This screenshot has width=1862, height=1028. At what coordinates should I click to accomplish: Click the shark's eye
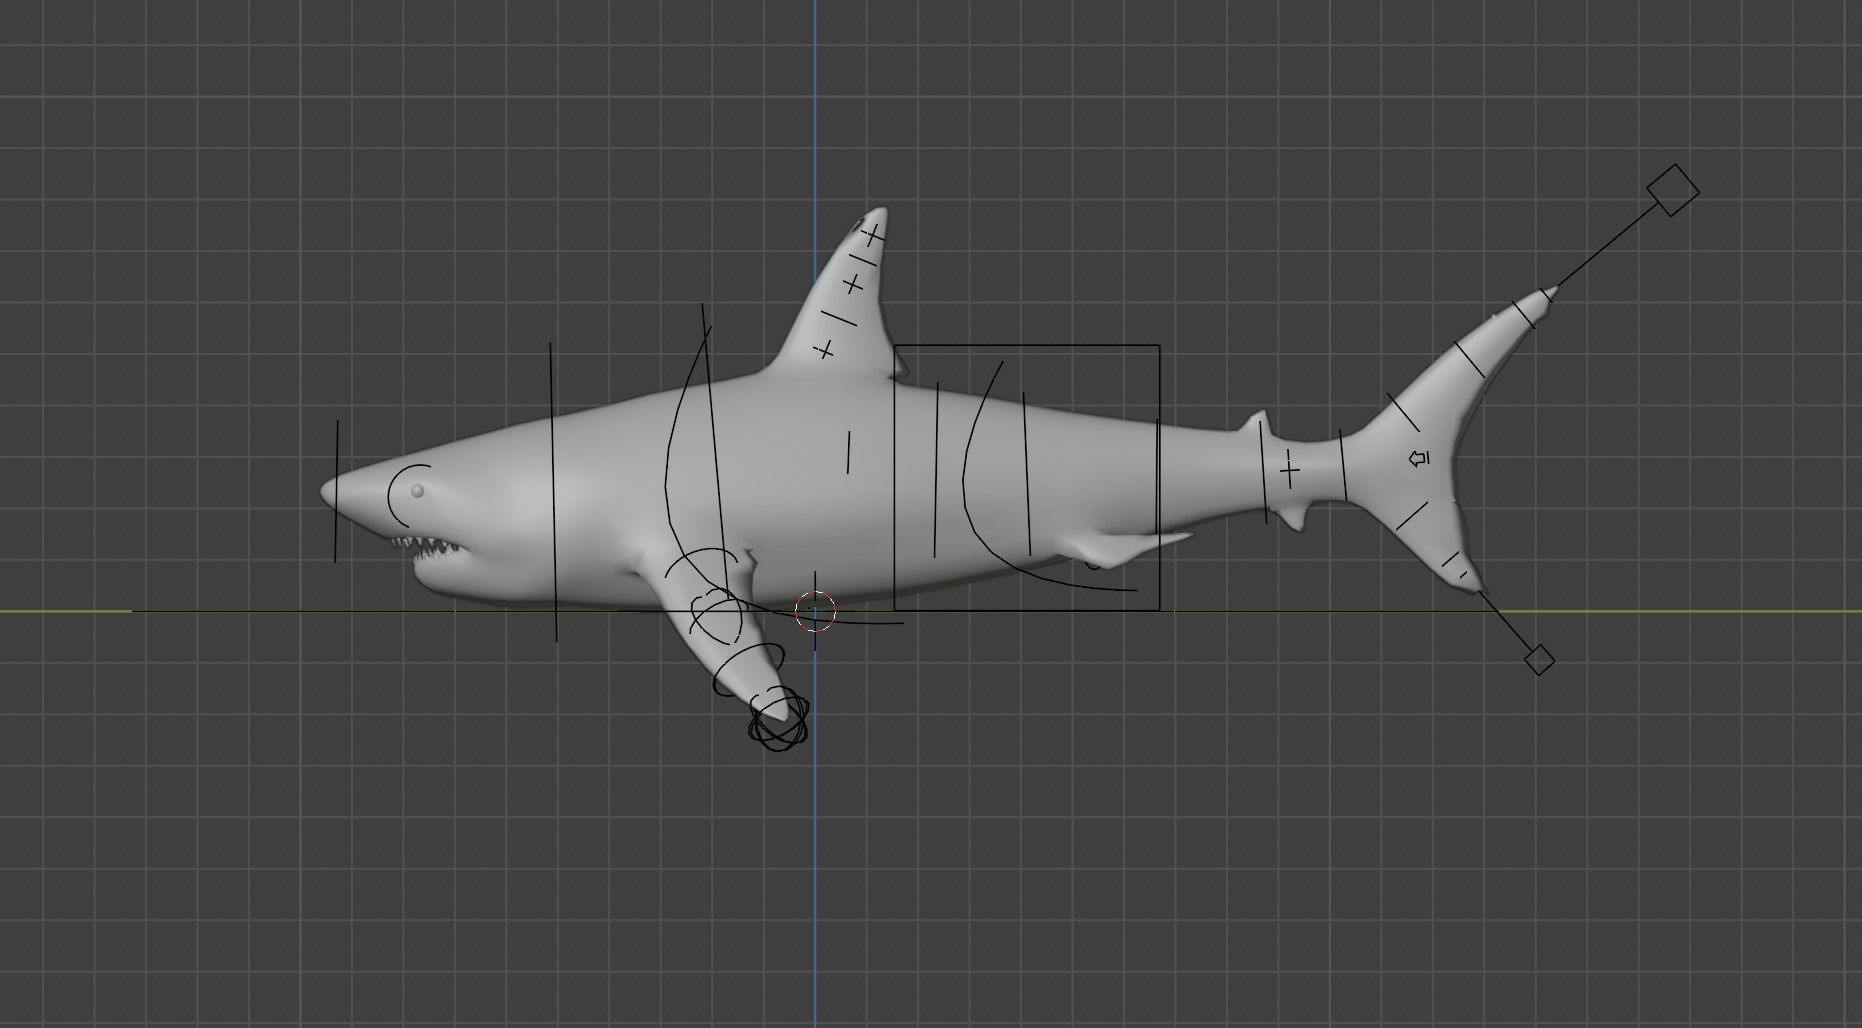tap(417, 490)
